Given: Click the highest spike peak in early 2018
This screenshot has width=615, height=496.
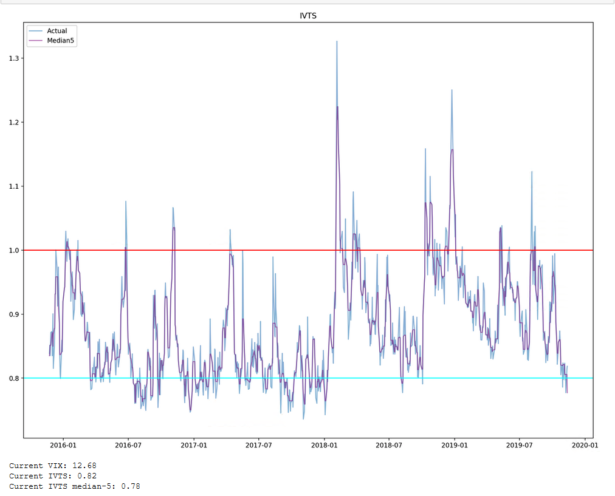Looking at the screenshot, I should pos(336,42).
